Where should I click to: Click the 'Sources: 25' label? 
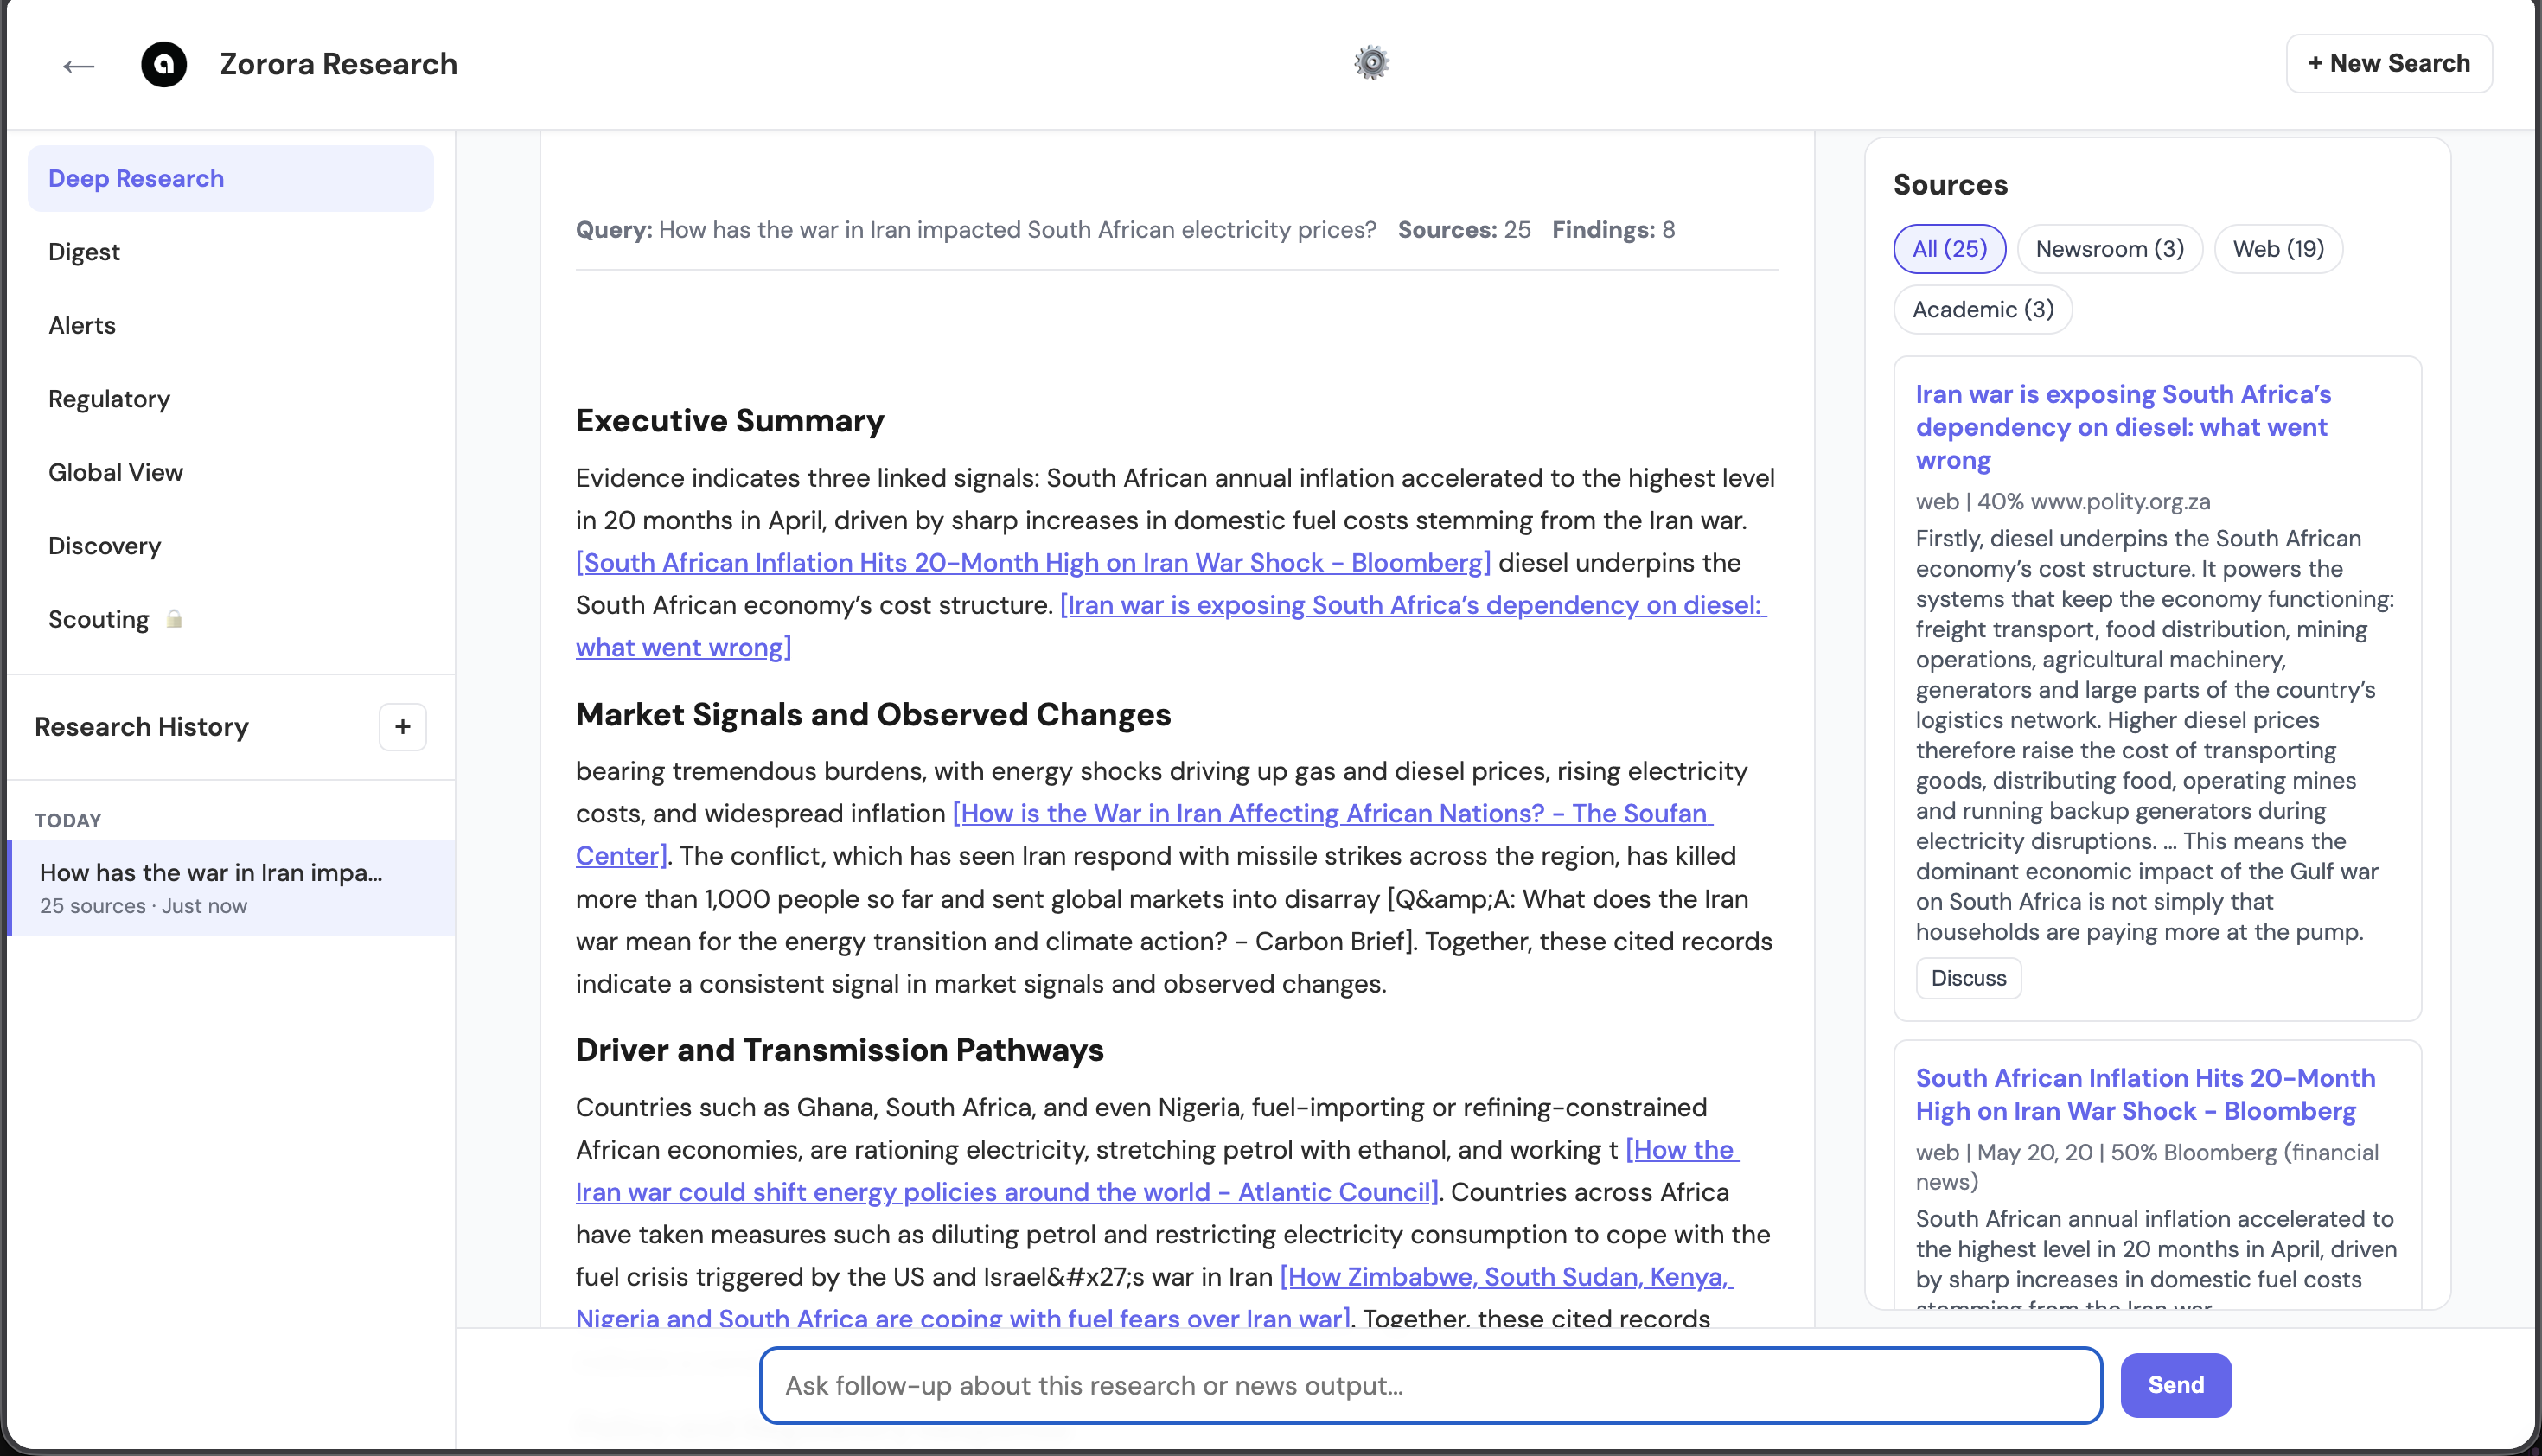click(x=1464, y=230)
